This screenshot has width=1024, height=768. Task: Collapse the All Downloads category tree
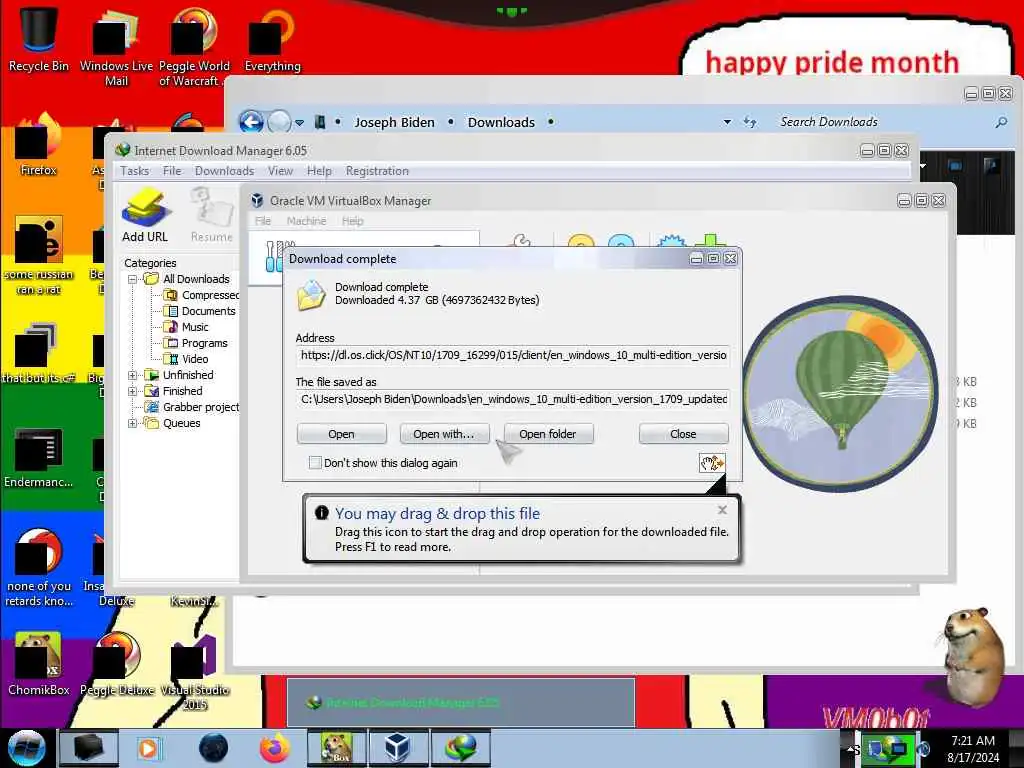click(133, 279)
